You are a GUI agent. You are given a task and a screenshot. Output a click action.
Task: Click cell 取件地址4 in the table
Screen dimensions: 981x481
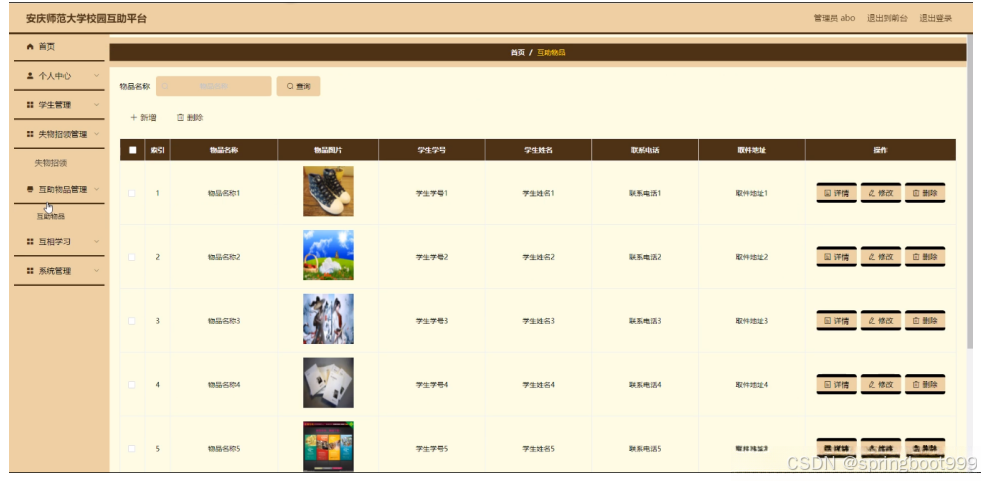click(751, 385)
